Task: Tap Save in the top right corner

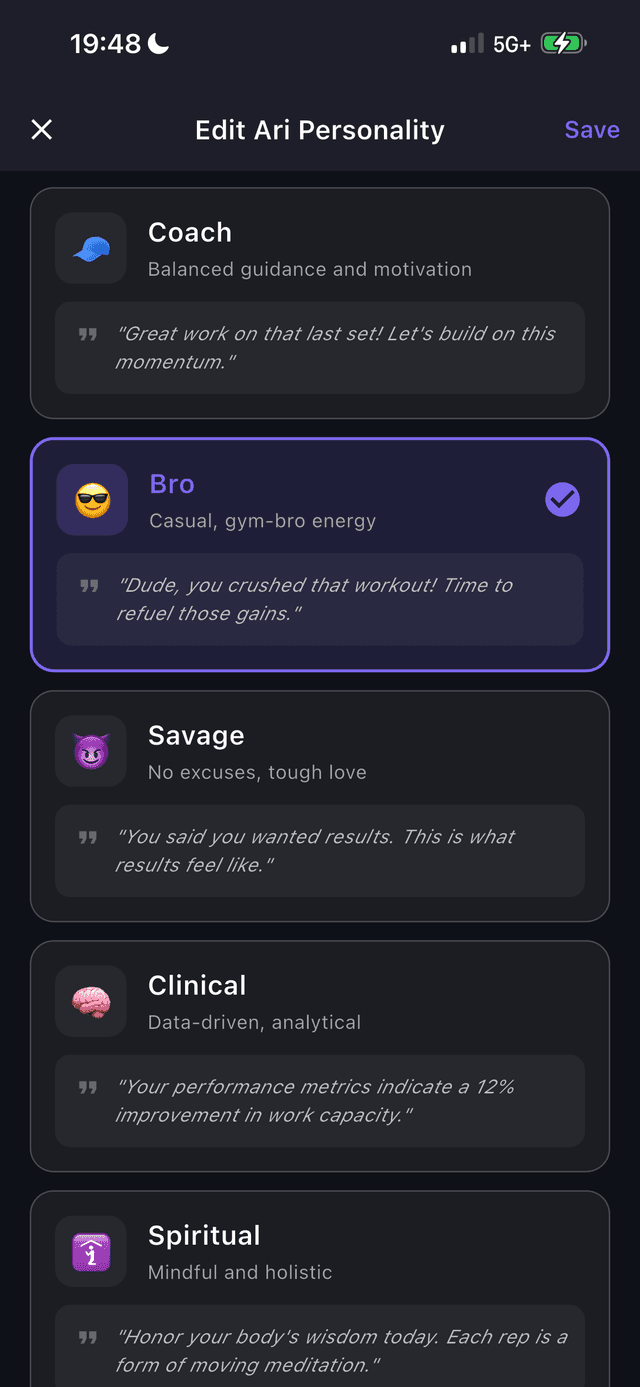Action: click(591, 129)
